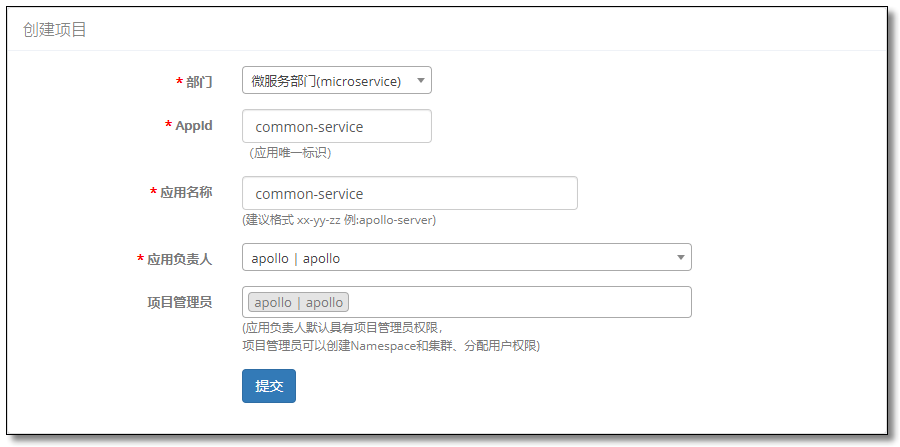
Task: Click the 建议格式 xx-yy-zz hint text
Action: [x=339, y=220]
